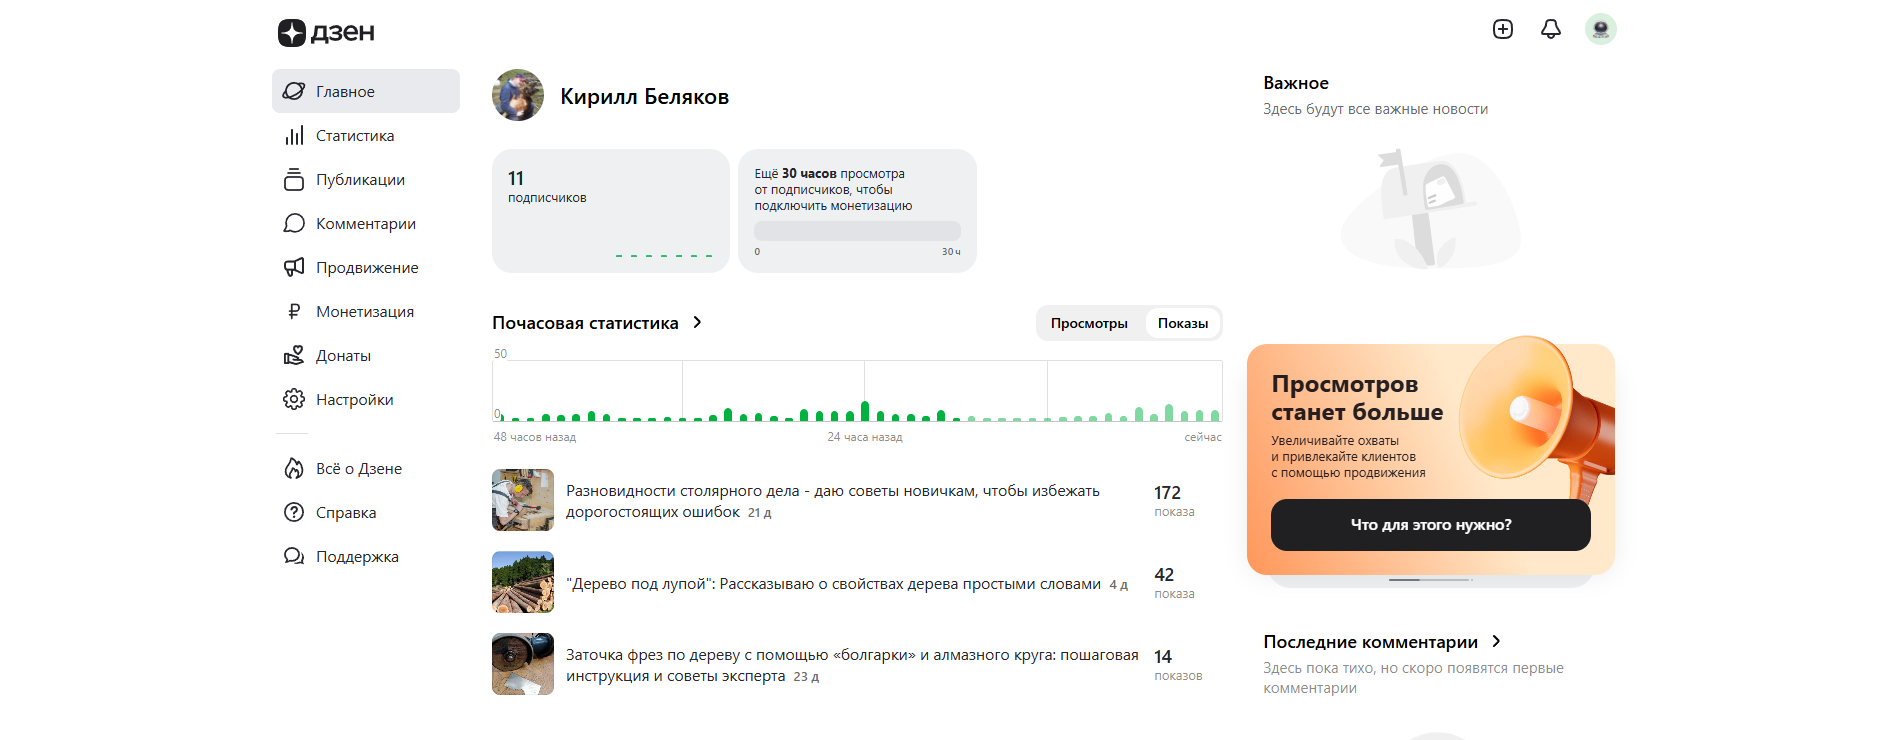
Task: Click the name Кирилл Беляков
Action: point(645,97)
